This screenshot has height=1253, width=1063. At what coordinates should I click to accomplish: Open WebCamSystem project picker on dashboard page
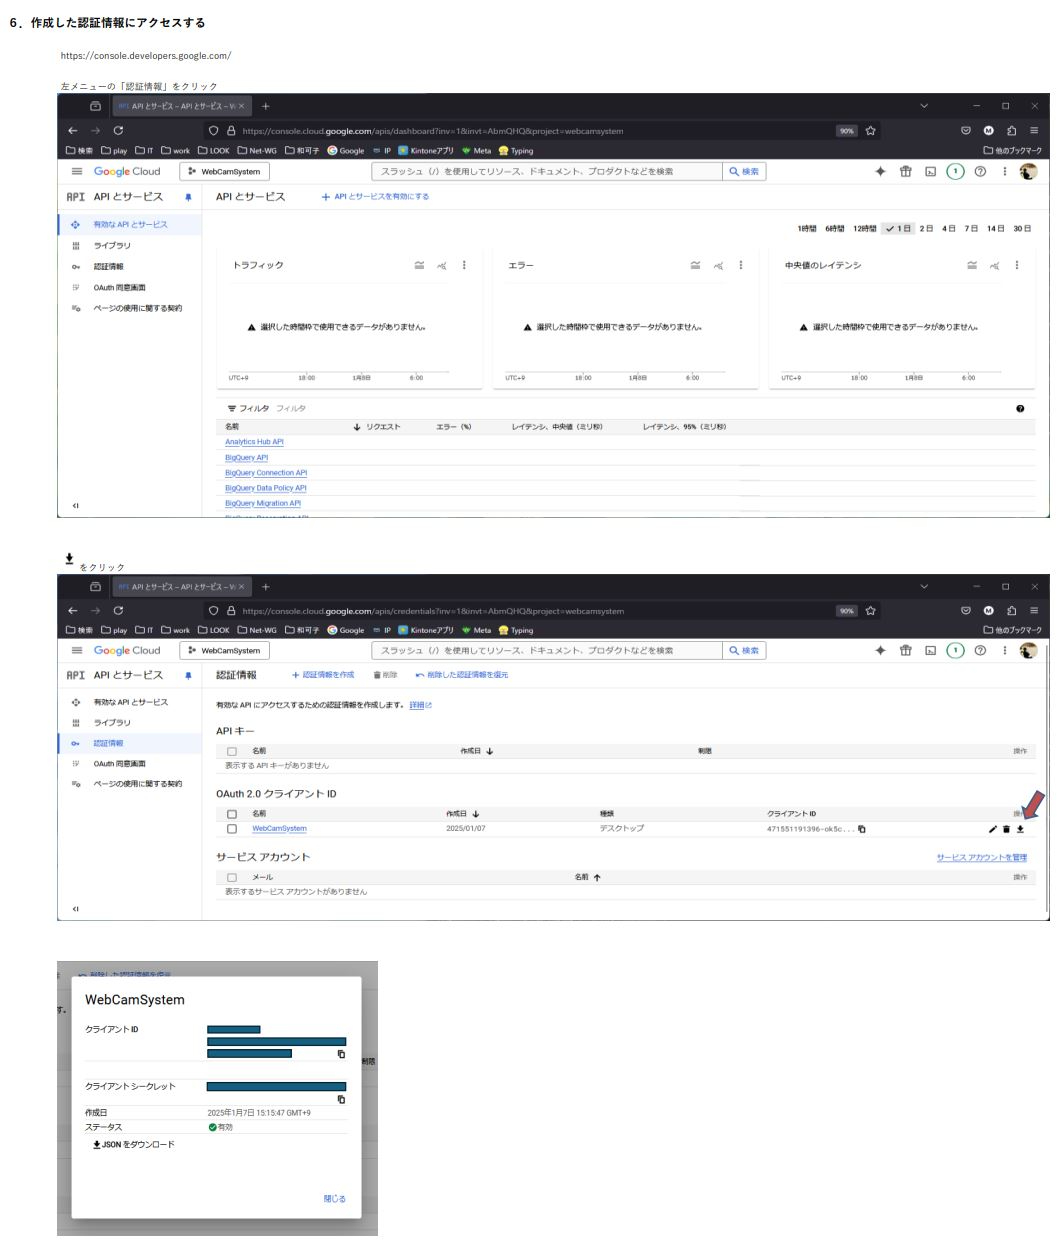[227, 172]
